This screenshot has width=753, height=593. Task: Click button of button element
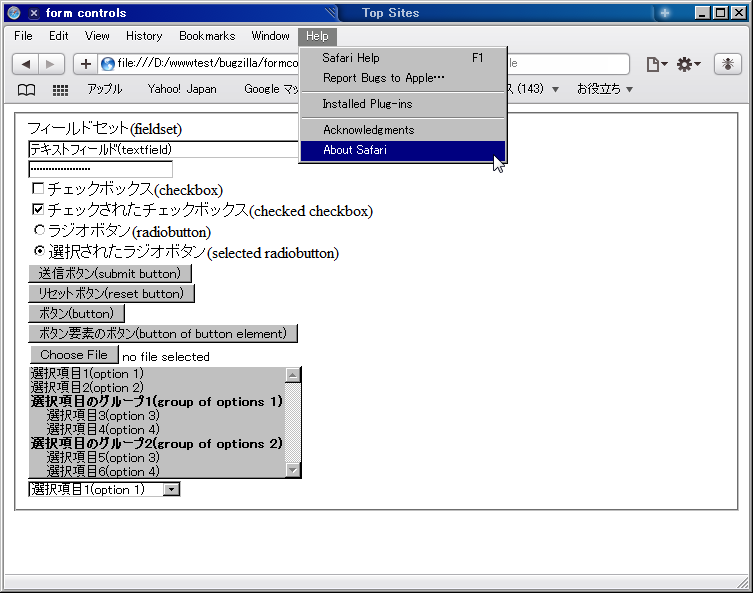point(163,334)
